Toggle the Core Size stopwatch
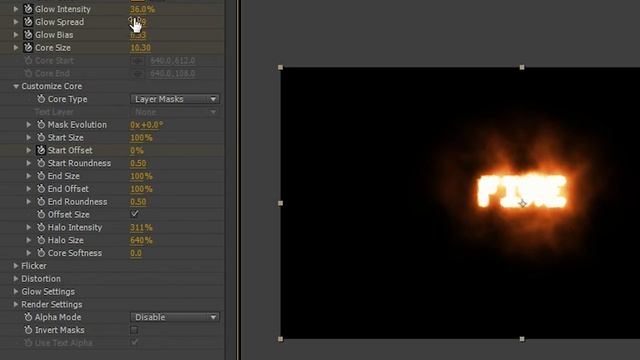 28,48
